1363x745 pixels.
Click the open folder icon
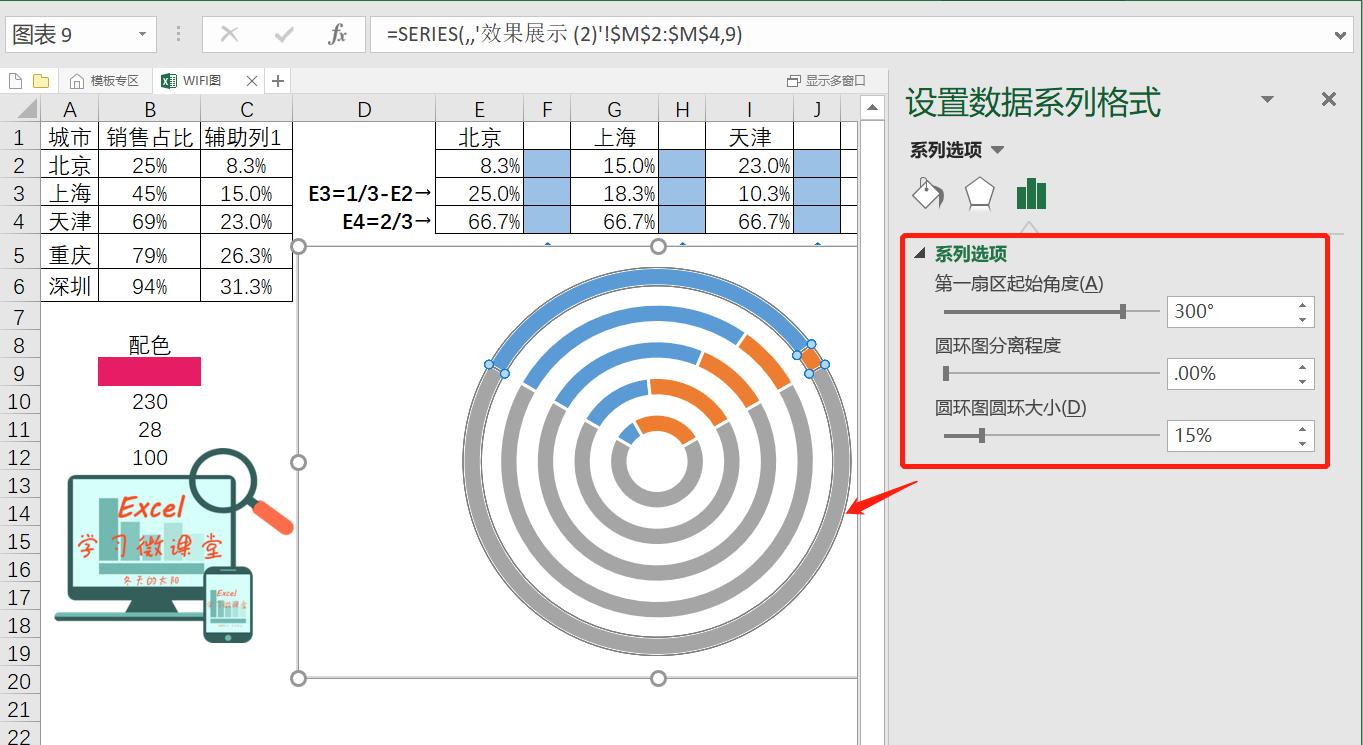pos(40,80)
